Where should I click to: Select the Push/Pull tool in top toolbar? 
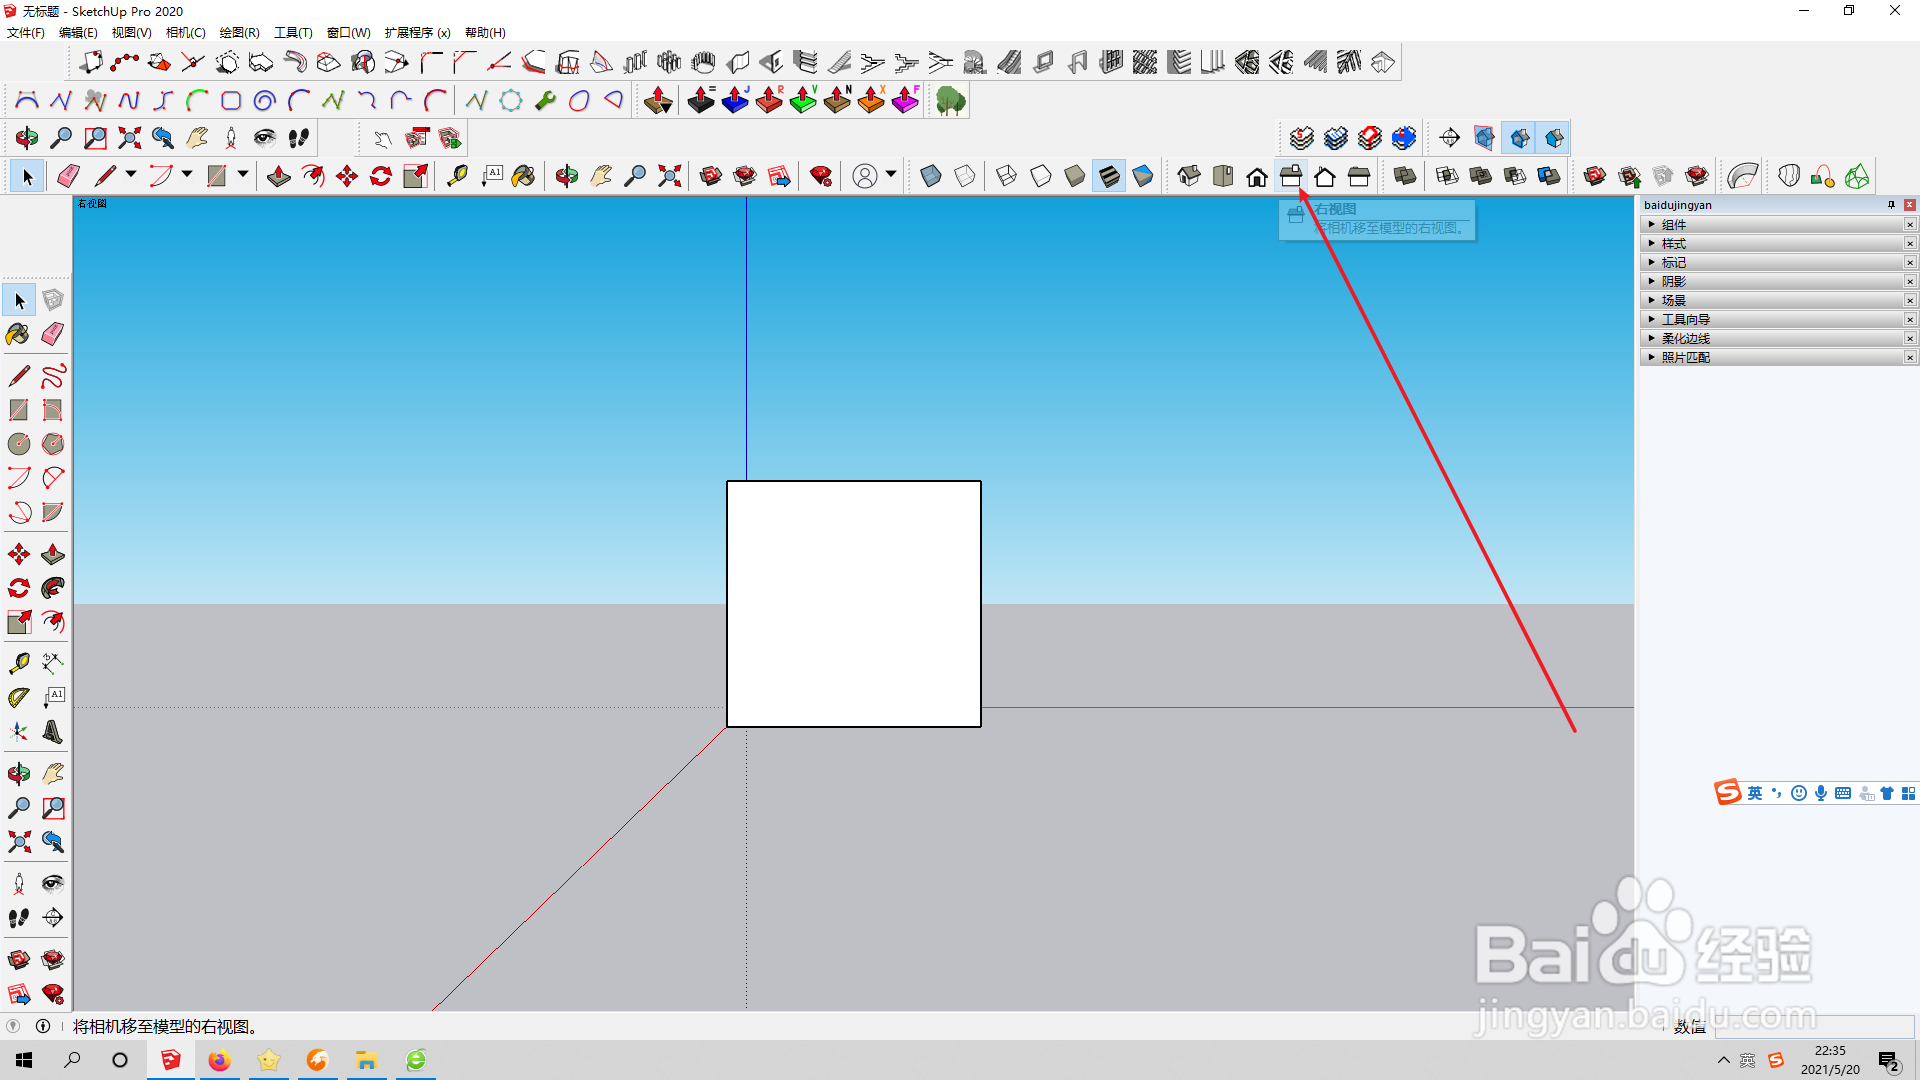[279, 177]
